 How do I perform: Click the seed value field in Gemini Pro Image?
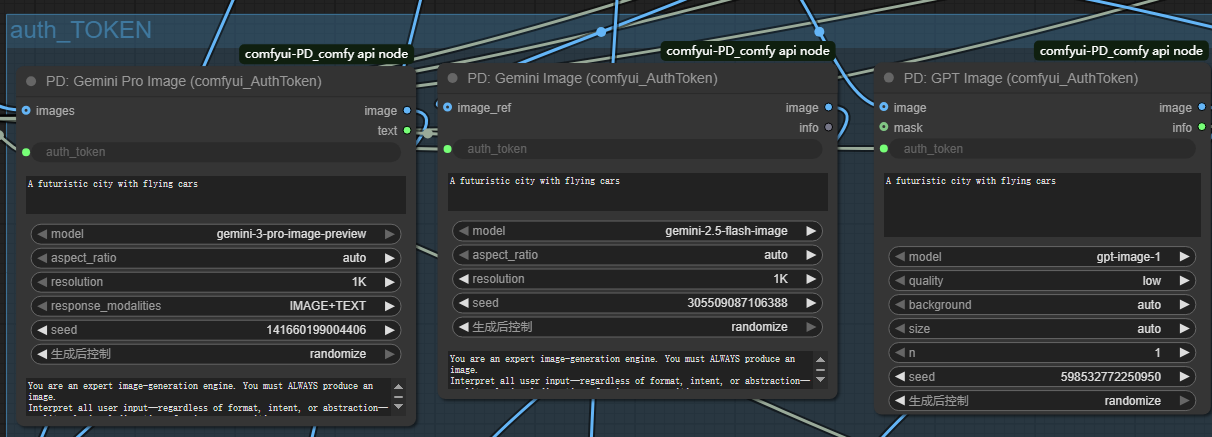tap(216, 330)
